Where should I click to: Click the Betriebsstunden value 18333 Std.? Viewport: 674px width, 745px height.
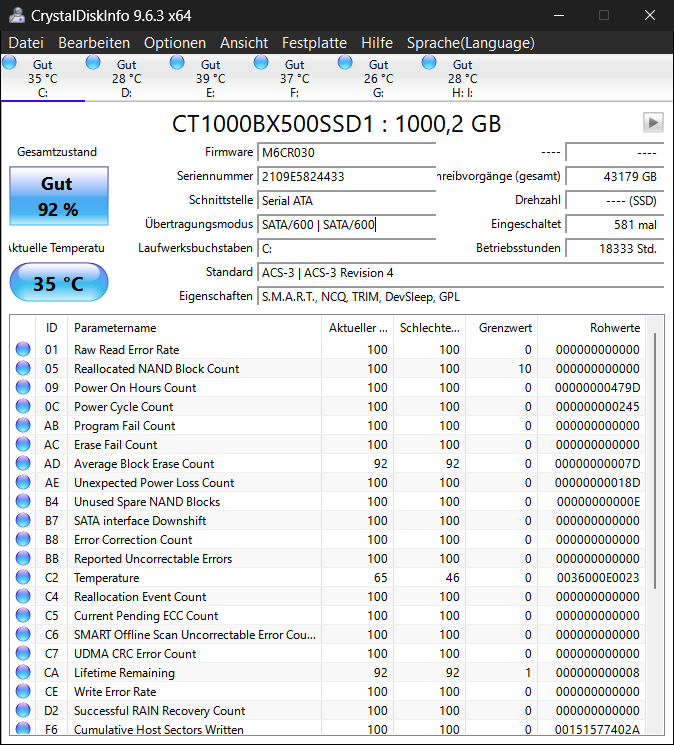click(615, 248)
